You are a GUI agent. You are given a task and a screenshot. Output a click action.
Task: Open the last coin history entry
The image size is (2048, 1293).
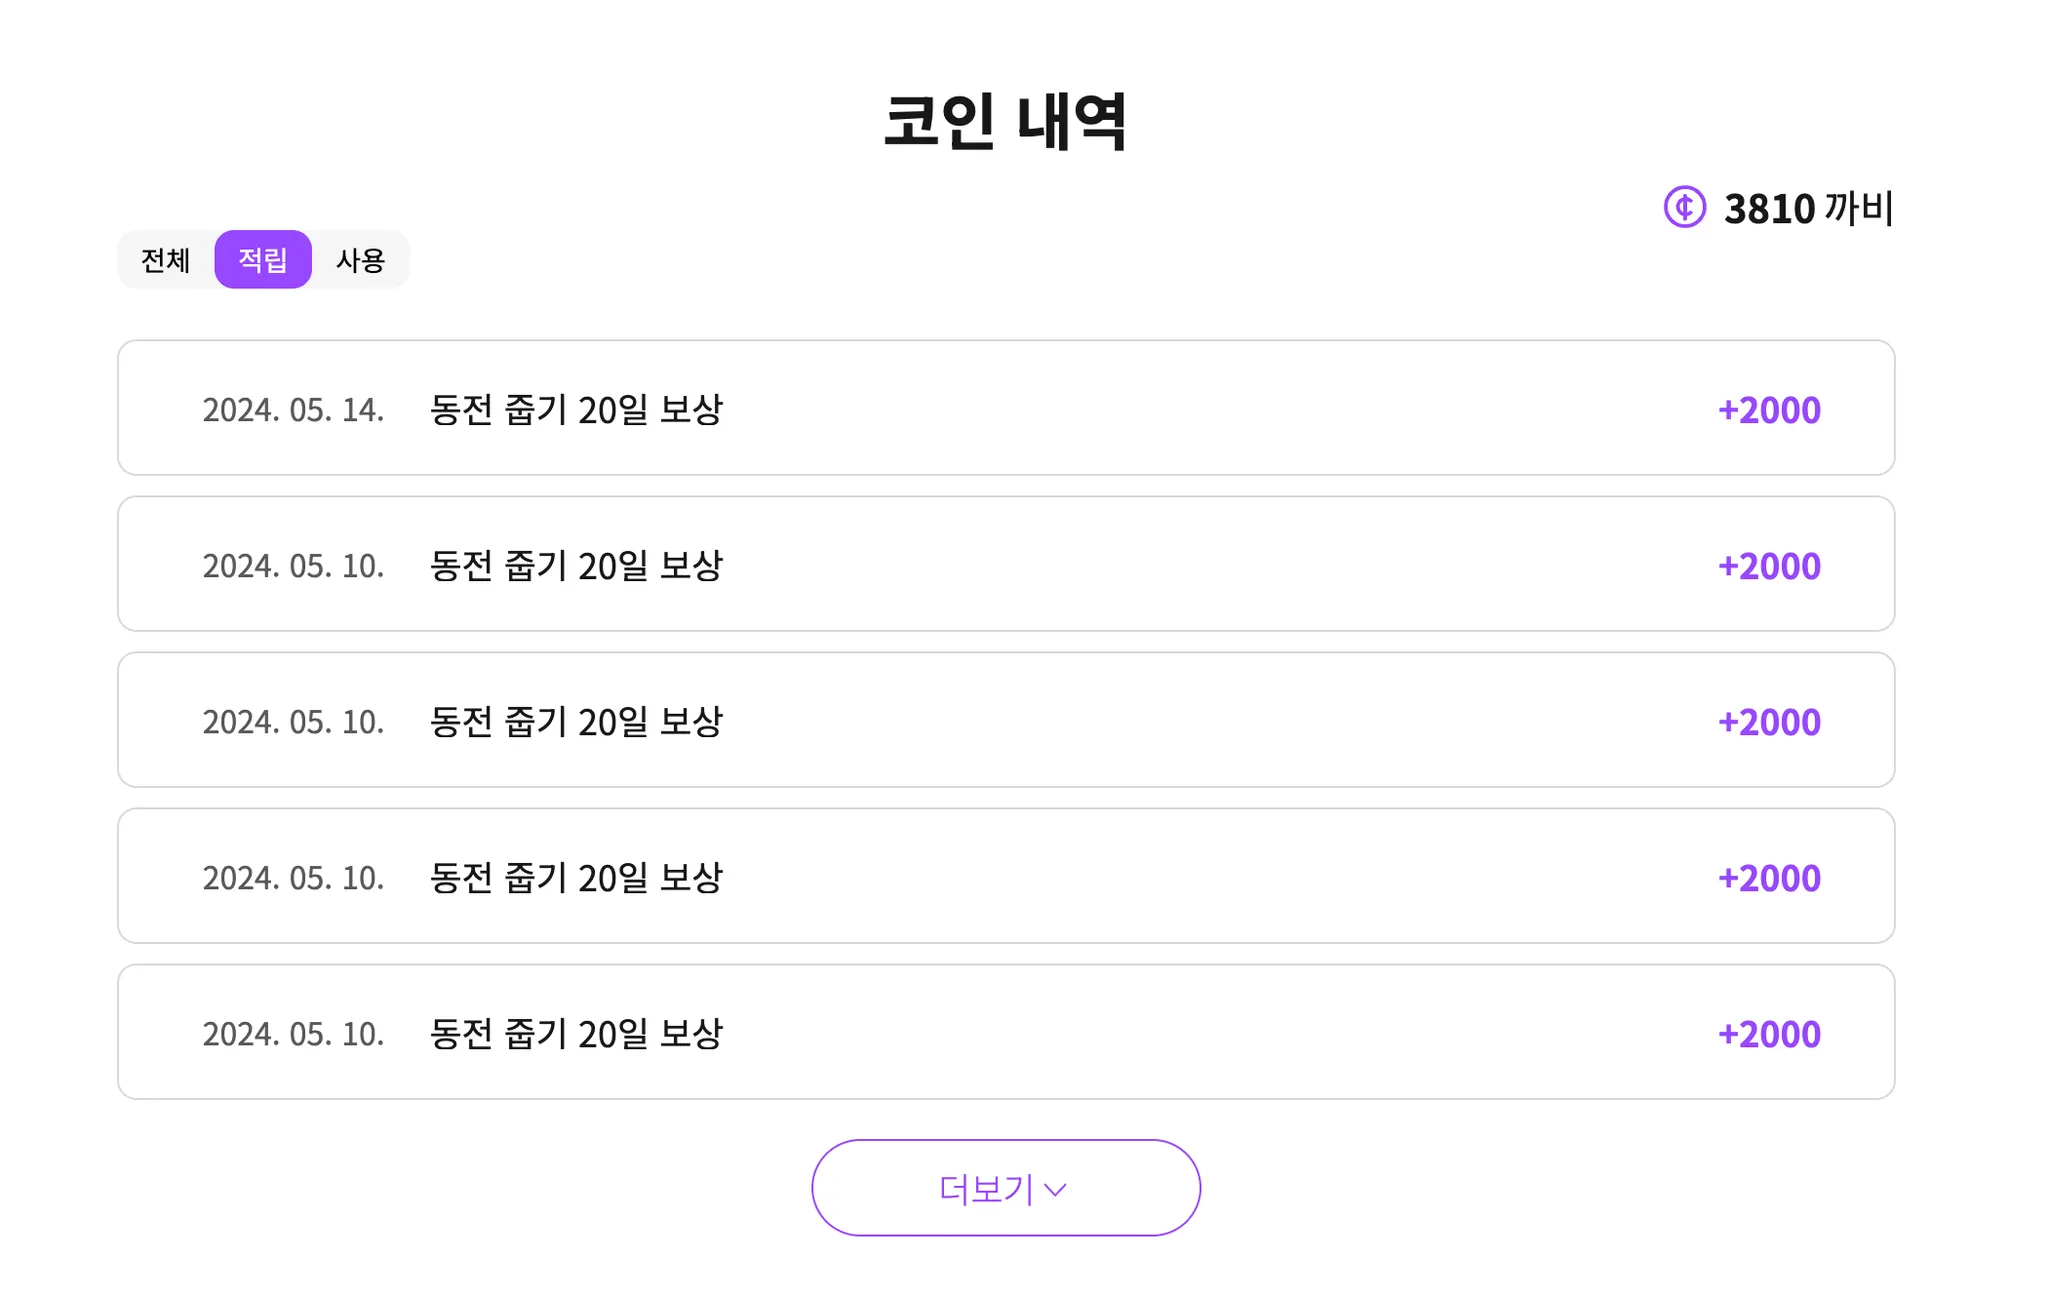click(x=1005, y=1032)
